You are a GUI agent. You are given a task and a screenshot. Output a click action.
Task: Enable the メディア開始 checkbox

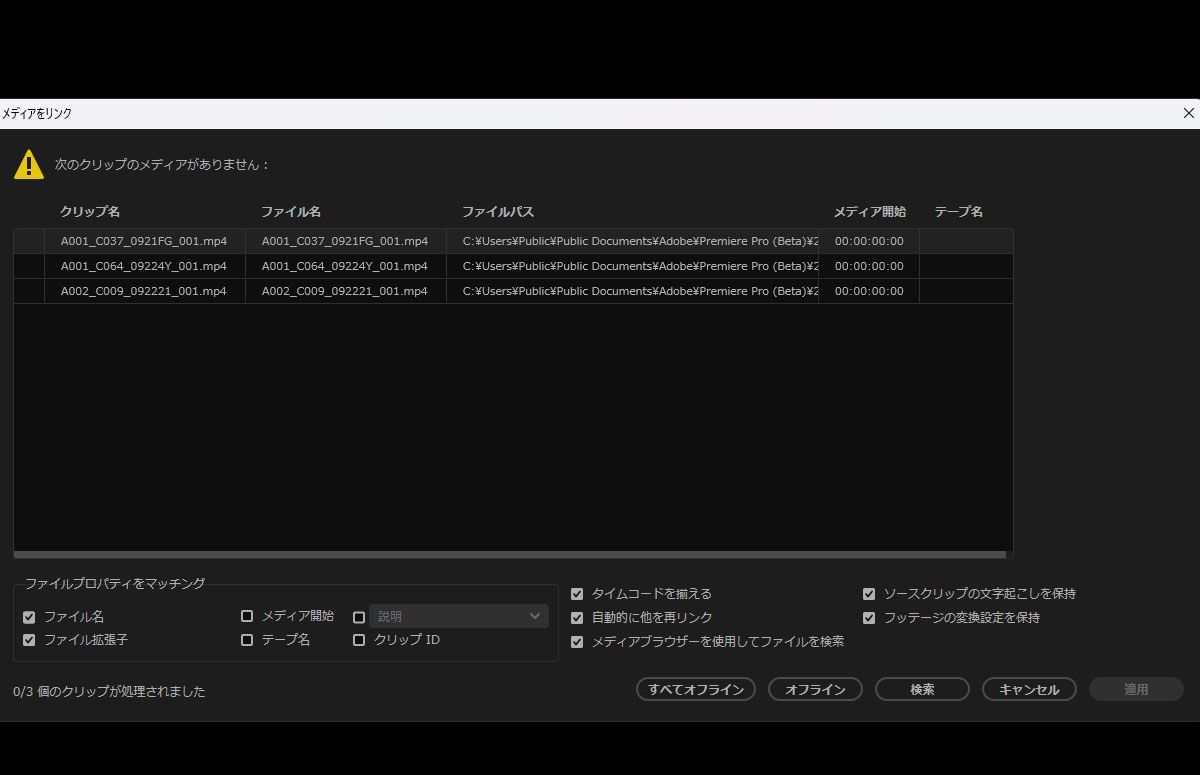[246, 616]
